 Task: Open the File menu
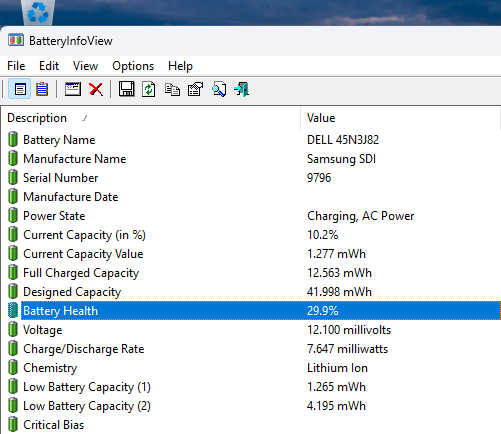[x=16, y=66]
